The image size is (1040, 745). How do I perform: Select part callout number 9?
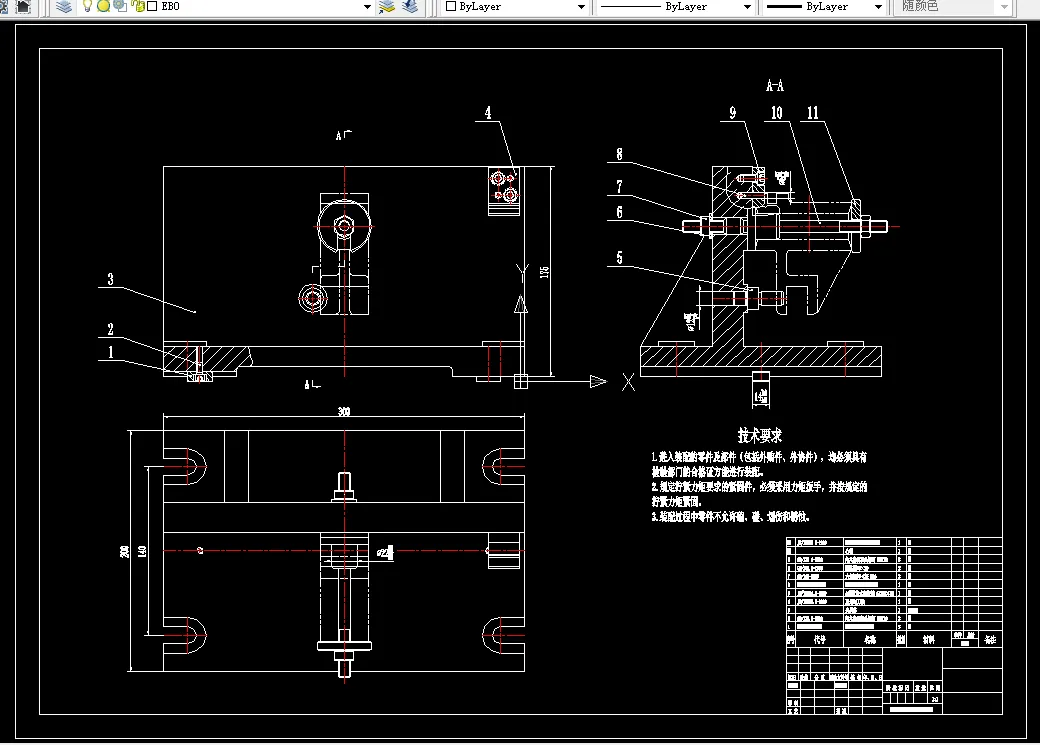[732, 113]
